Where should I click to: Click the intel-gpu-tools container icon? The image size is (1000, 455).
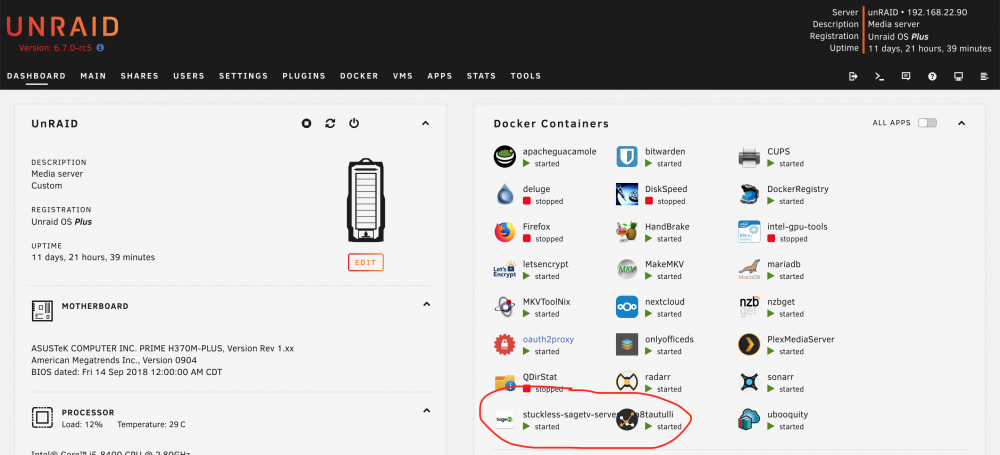click(749, 232)
